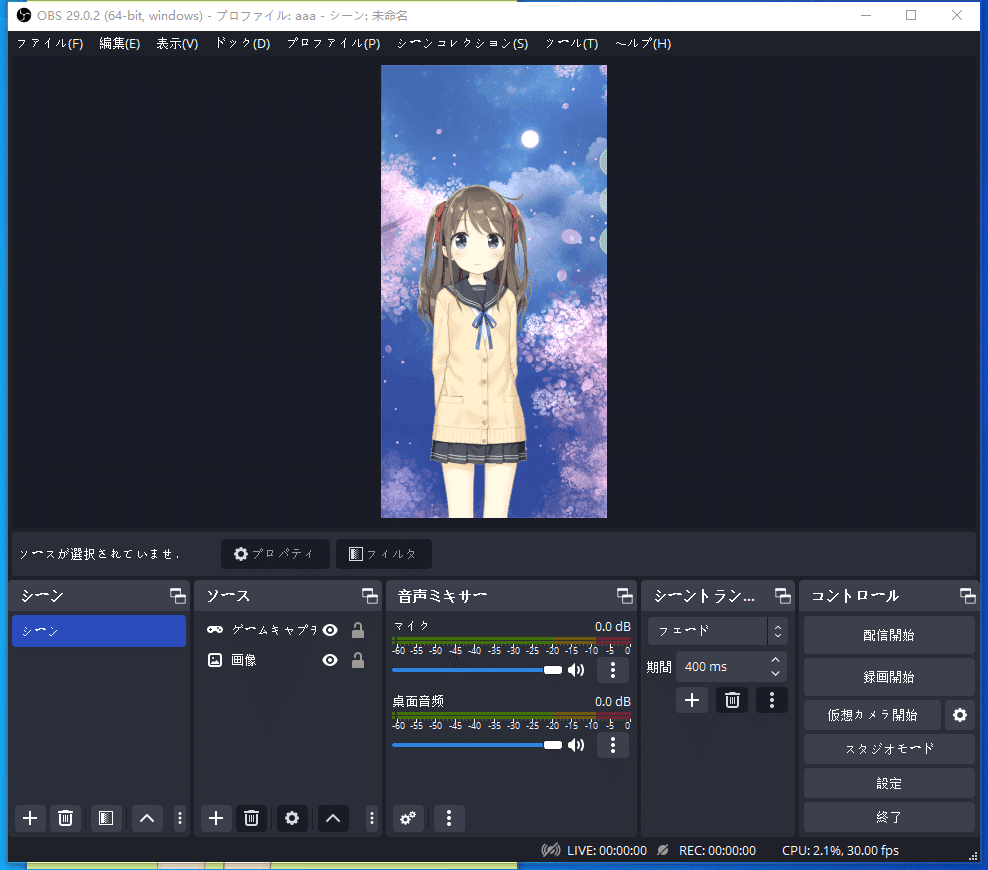Open more options in Scenes dock toolbar
Image resolution: width=988 pixels, height=870 pixels.
180,818
